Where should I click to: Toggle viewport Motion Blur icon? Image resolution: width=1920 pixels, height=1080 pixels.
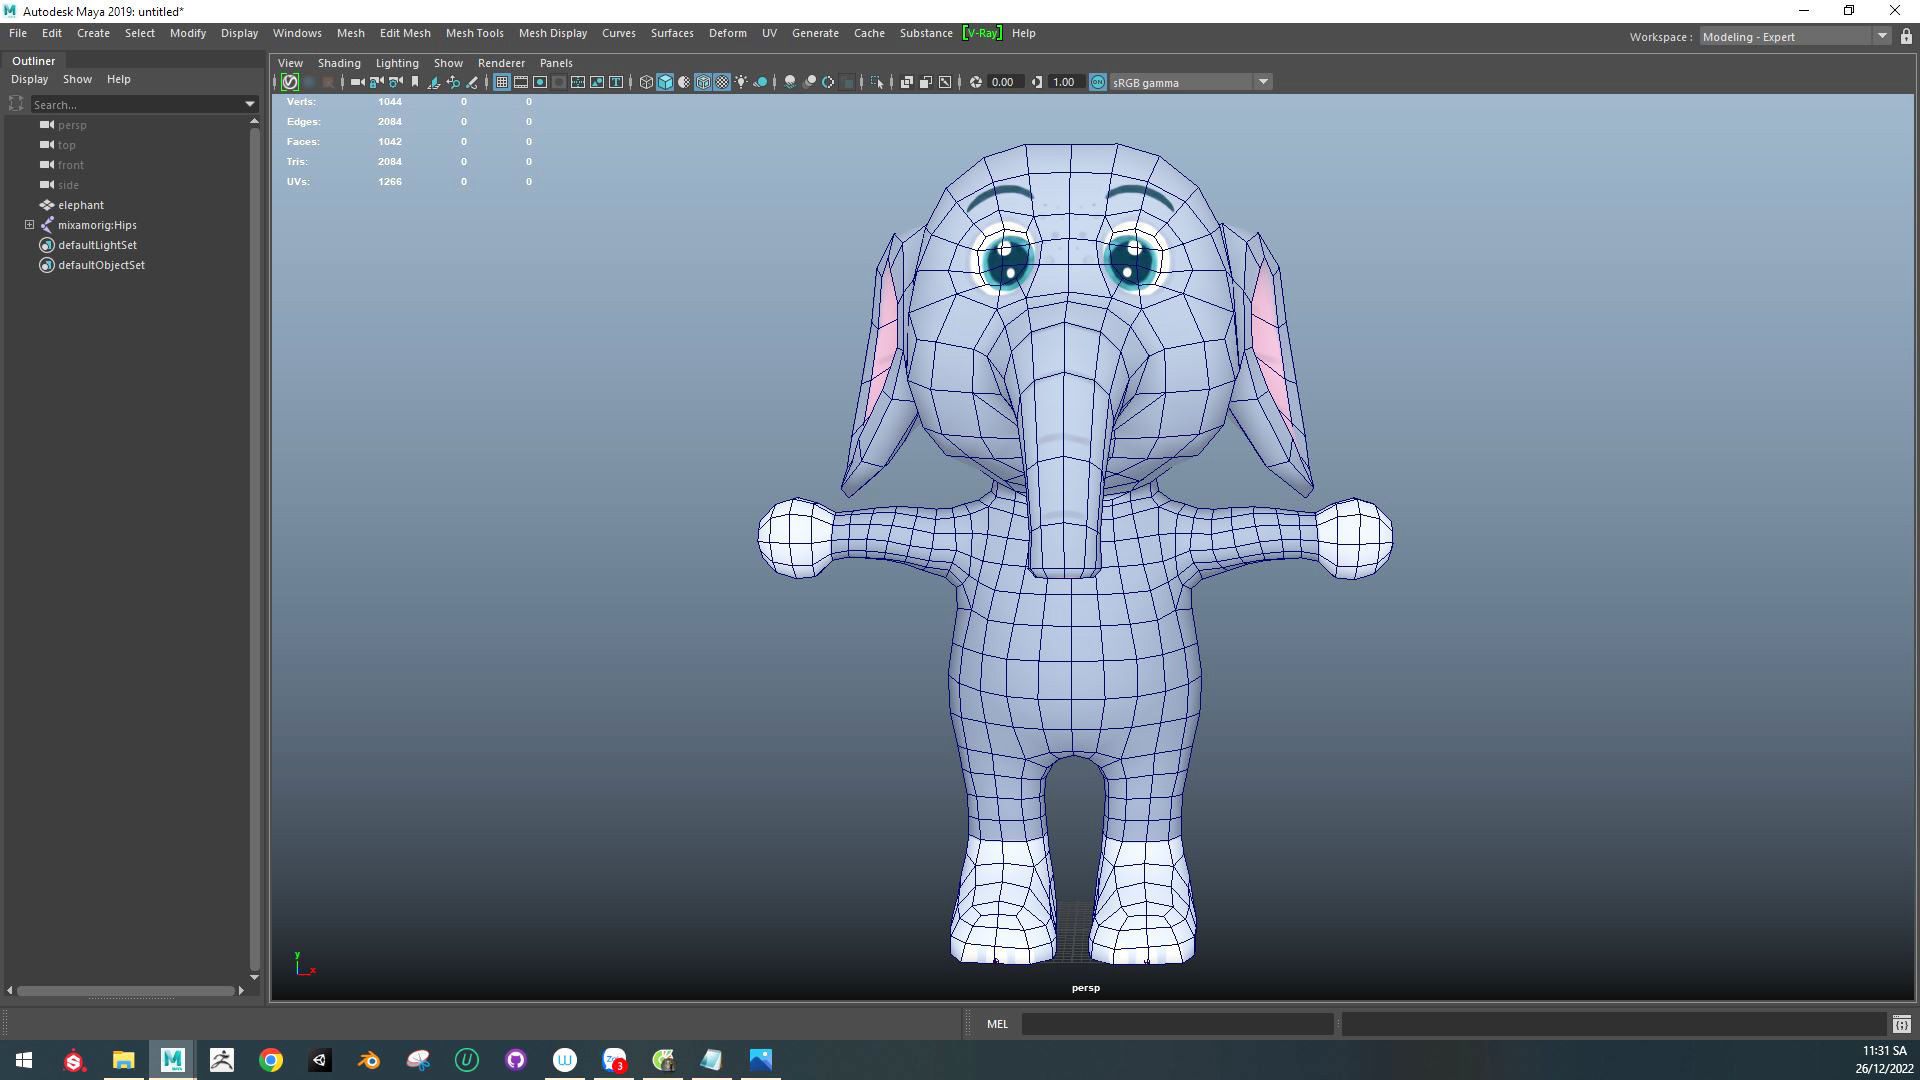coord(809,82)
